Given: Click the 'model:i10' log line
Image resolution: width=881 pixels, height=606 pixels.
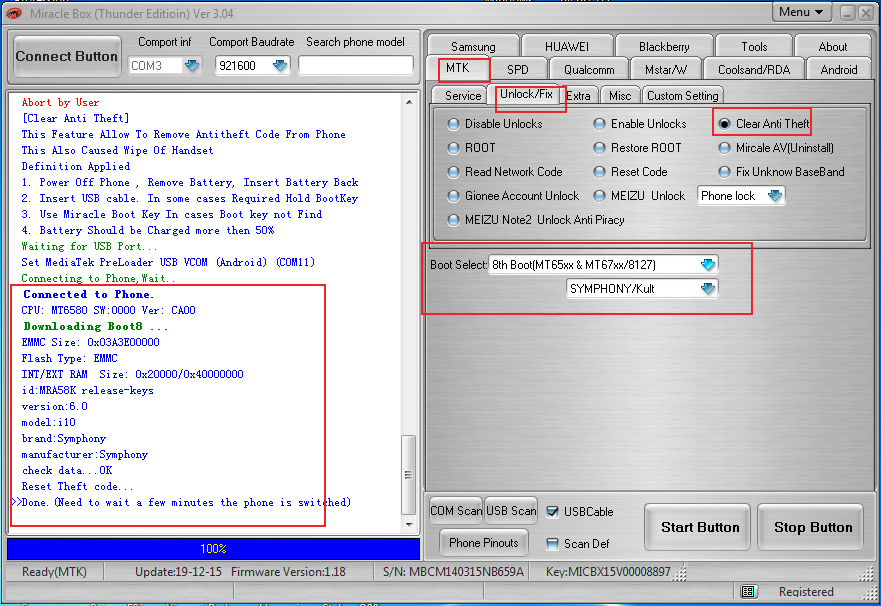Looking at the screenshot, I should tap(48, 422).
